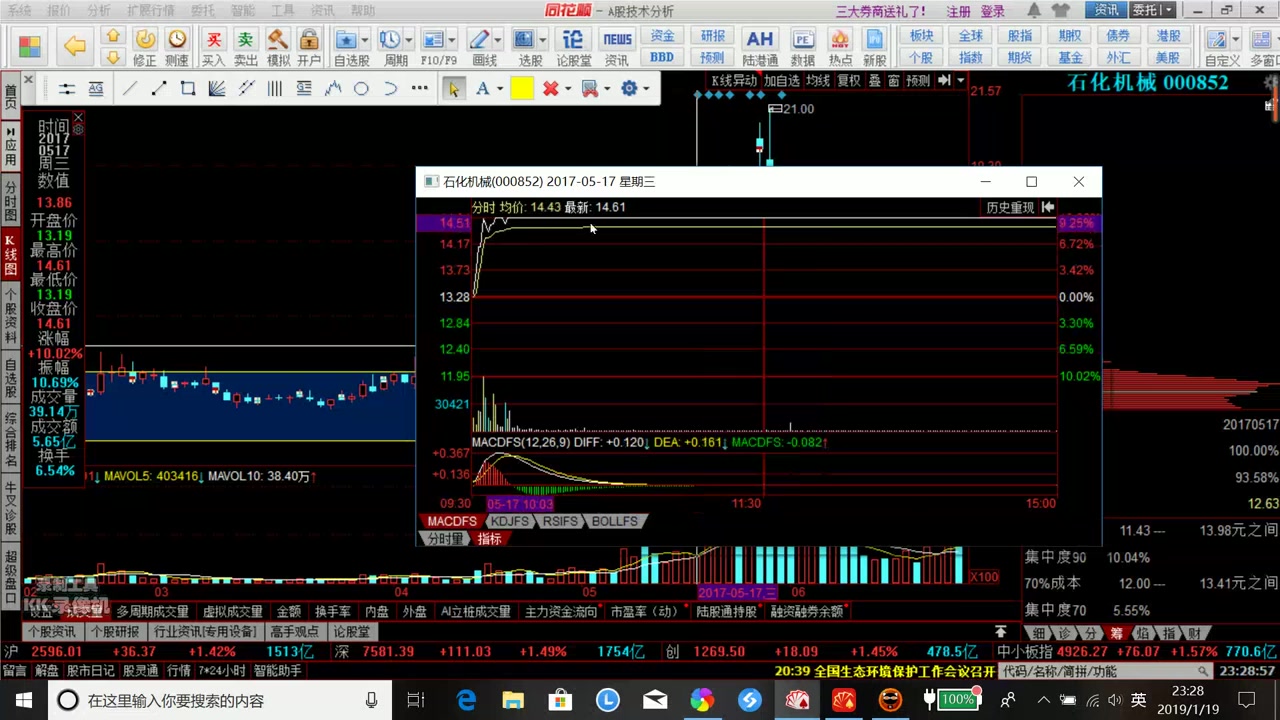Toggle 均线 moving average display
Screen dimensions: 1280x720
pyautogui.click(x=818, y=80)
